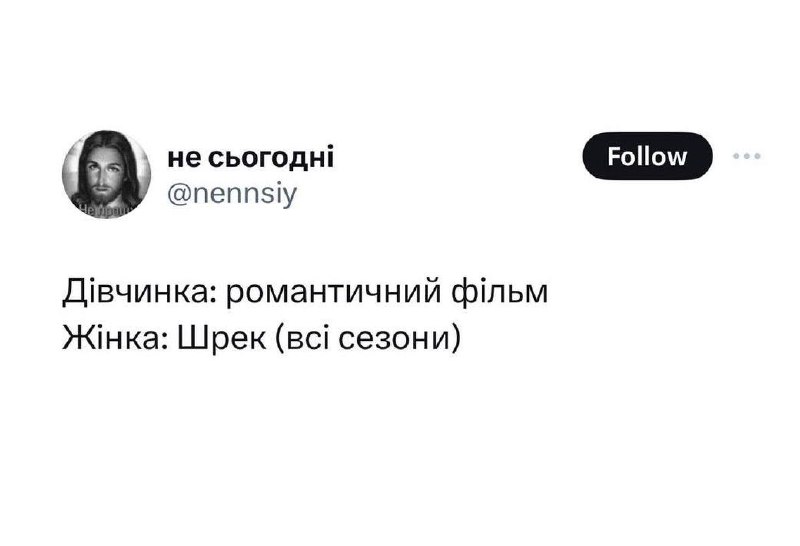Click the word "не" in display name
This screenshot has height=546, width=800.
(184, 159)
